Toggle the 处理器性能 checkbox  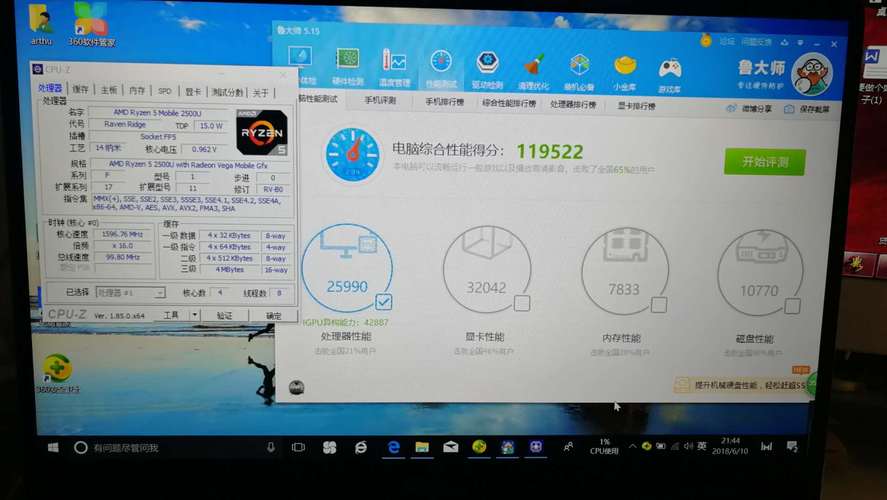[384, 301]
